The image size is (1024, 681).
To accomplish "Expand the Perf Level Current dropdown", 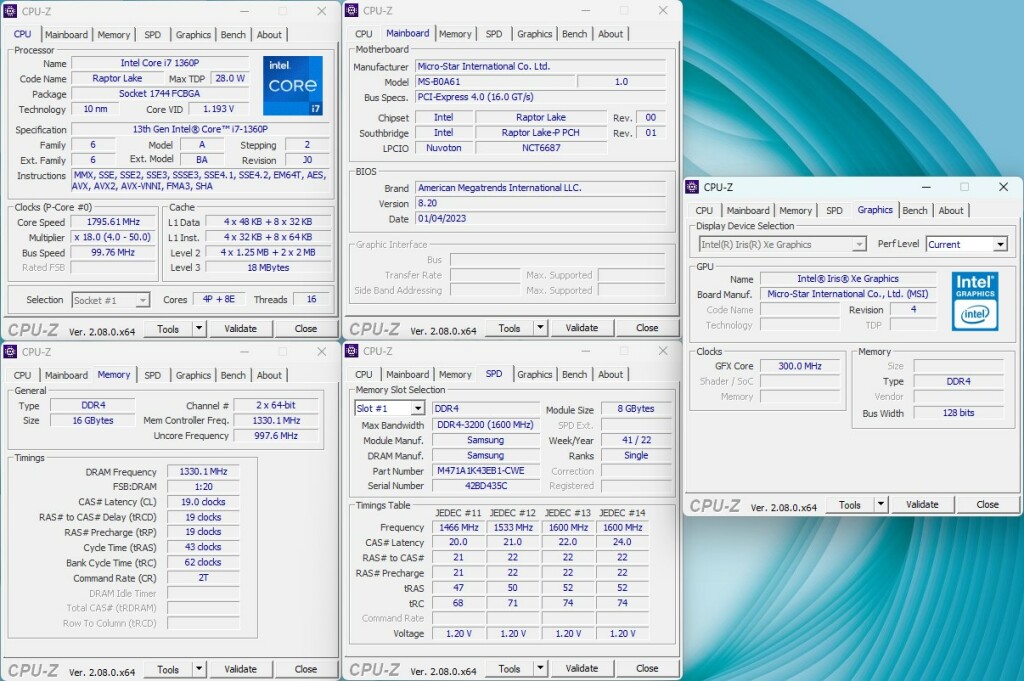I will 1000,244.
